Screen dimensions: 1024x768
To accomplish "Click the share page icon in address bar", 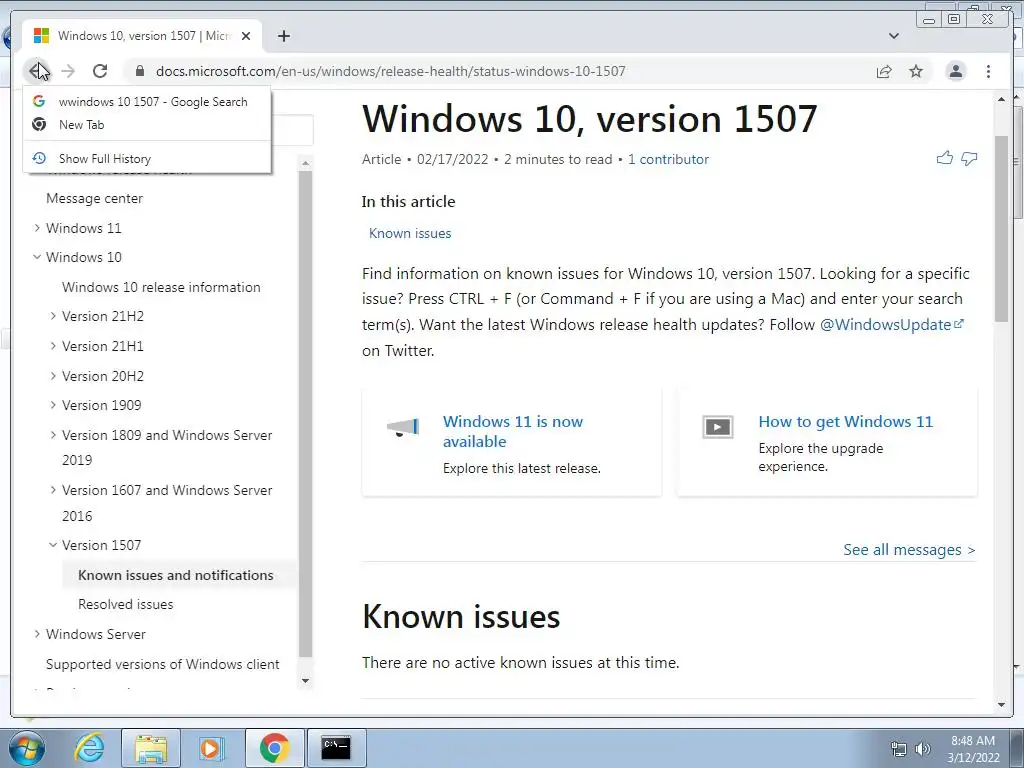I will [884, 71].
